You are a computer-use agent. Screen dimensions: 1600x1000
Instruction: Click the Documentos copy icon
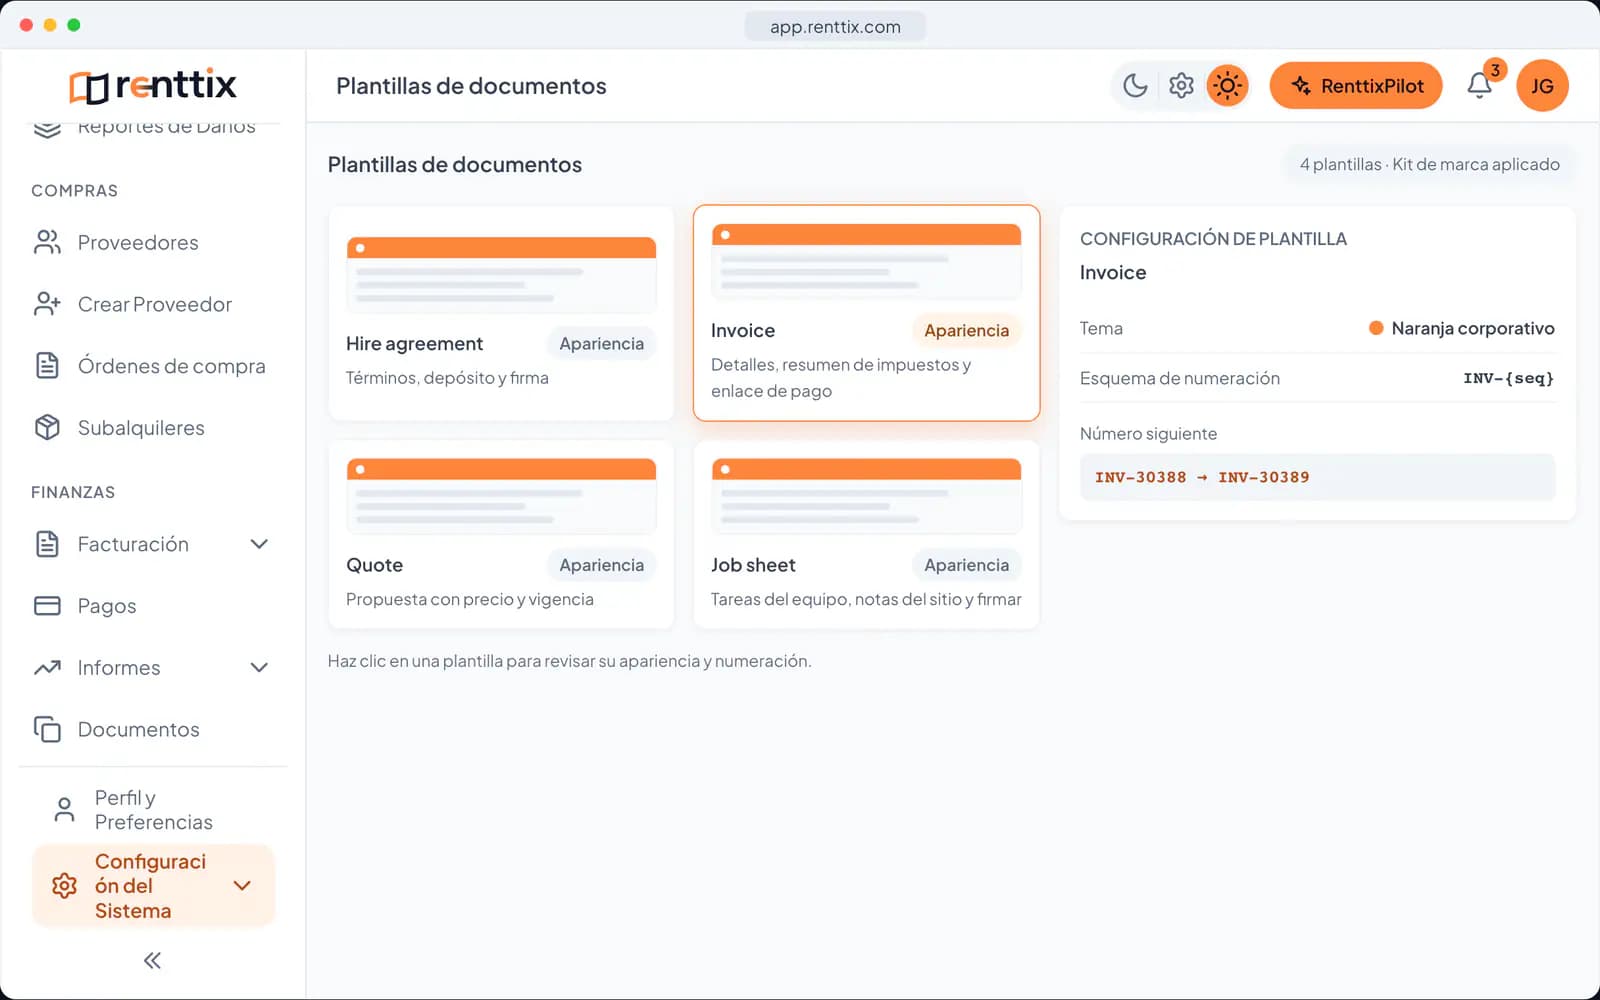[47, 729]
